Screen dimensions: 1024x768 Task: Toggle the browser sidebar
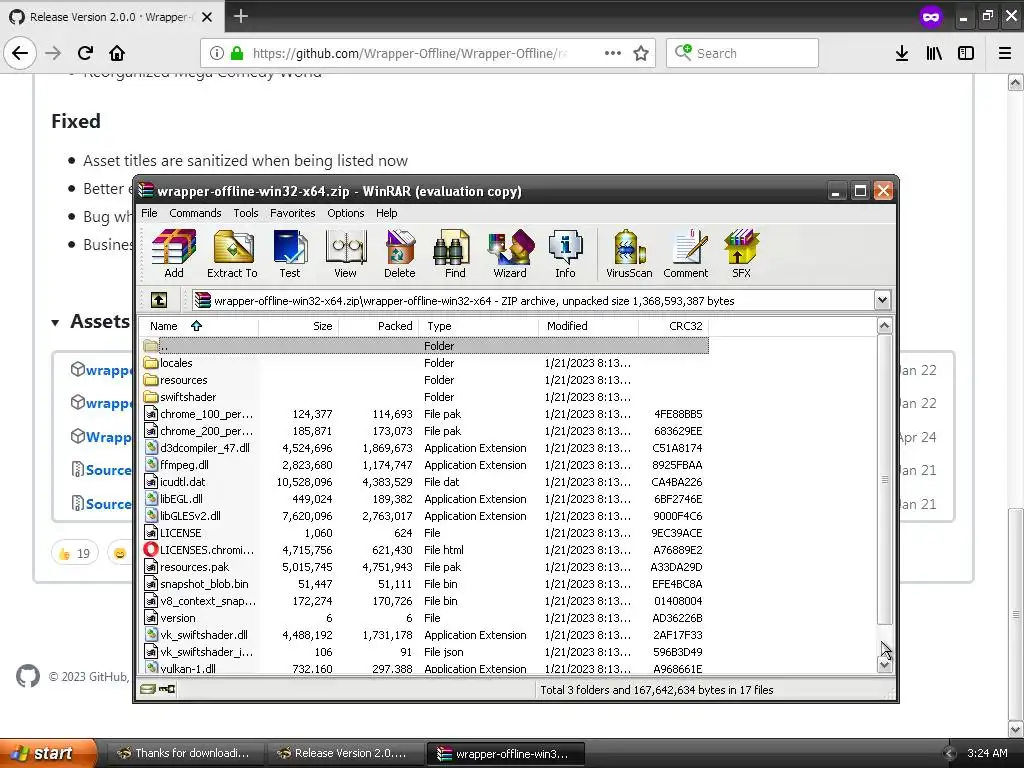[966, 54]
